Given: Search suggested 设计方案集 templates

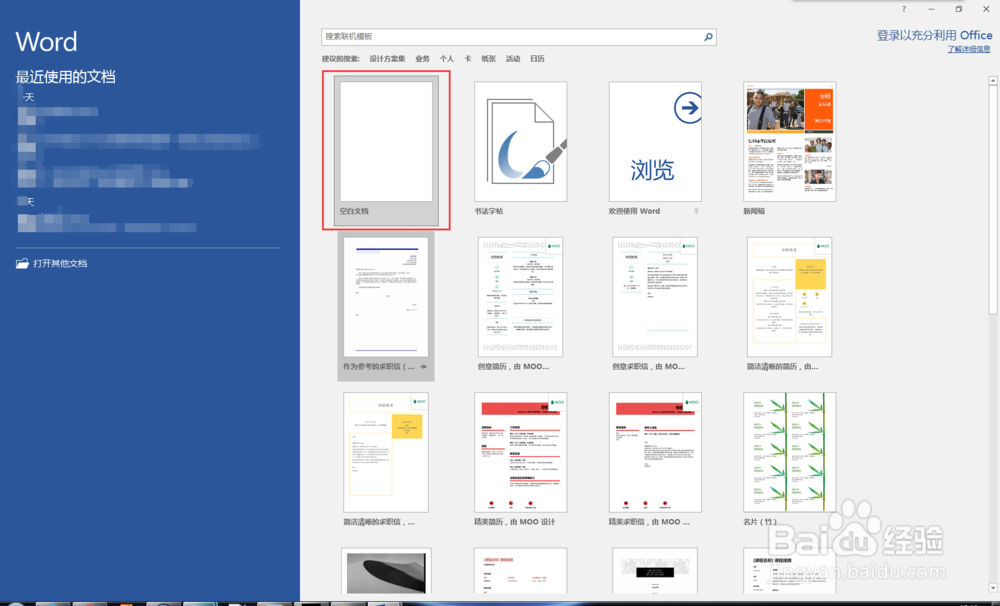Looking at the screenshot, I should point(387,59).
